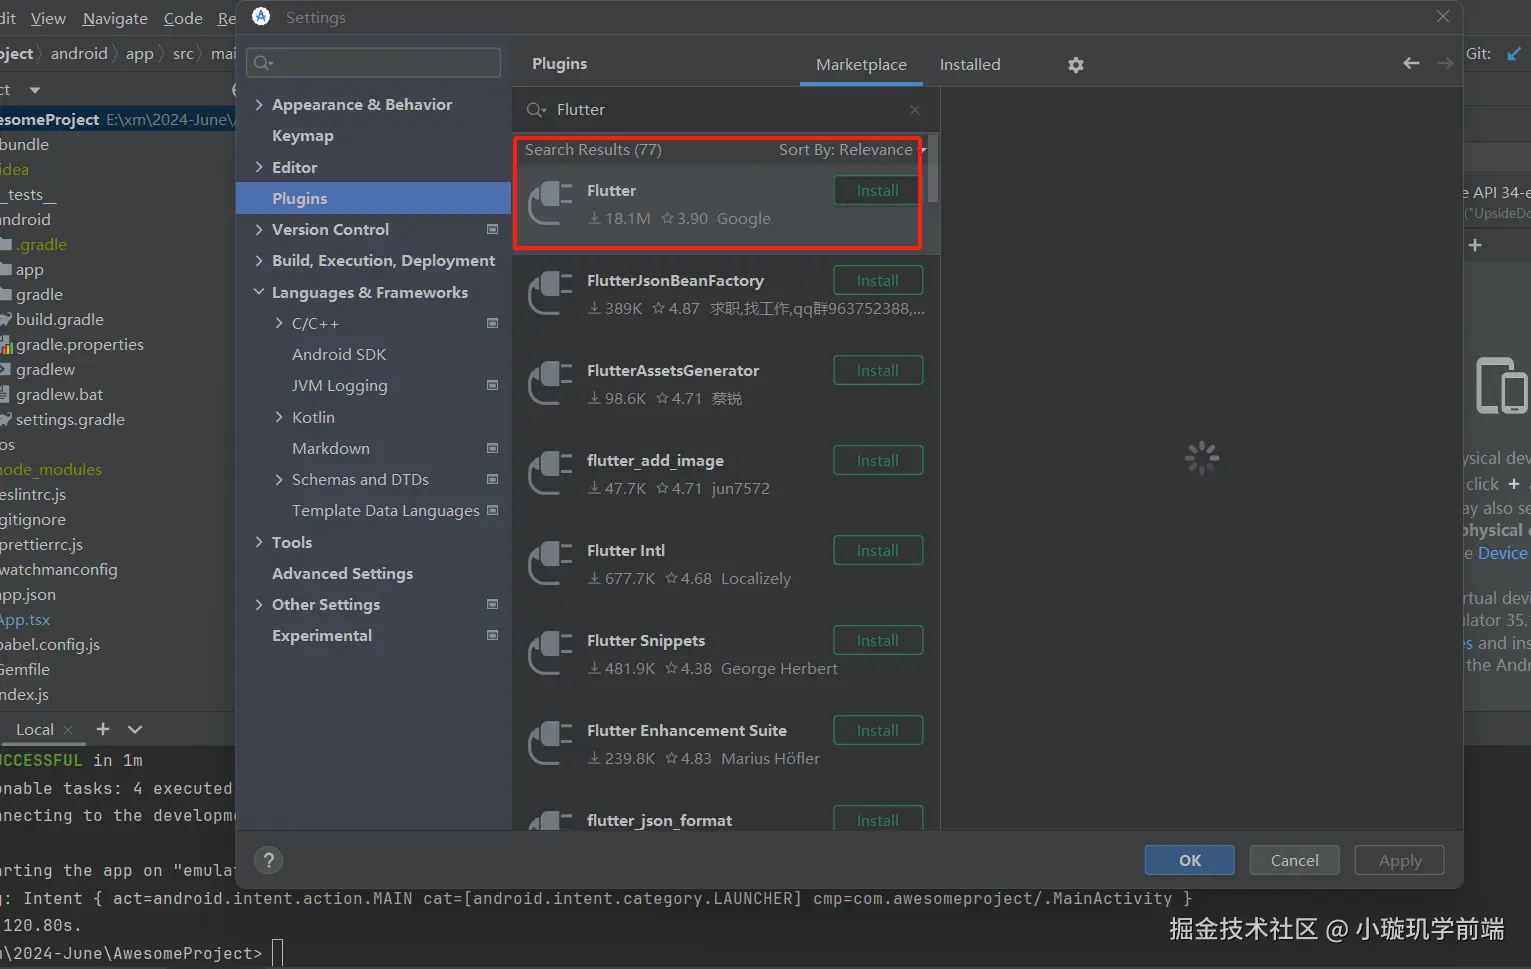Open settings.gradle in project tree
Viewport: 1531px width, 969px height.
(70, 419)
